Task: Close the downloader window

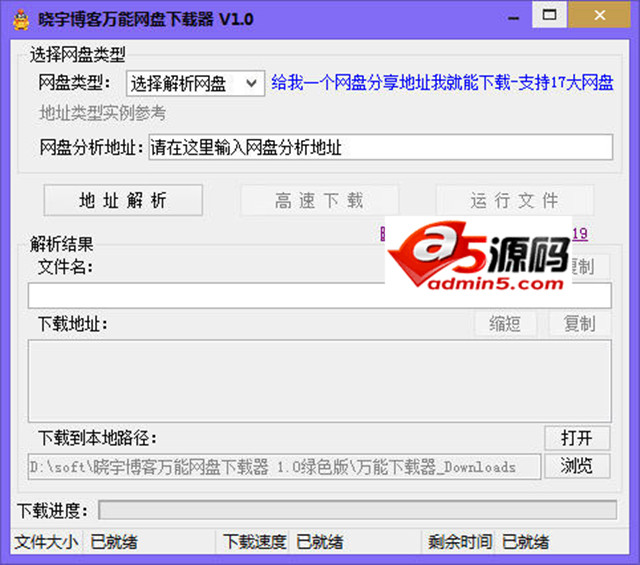Action: pos(600,15)
